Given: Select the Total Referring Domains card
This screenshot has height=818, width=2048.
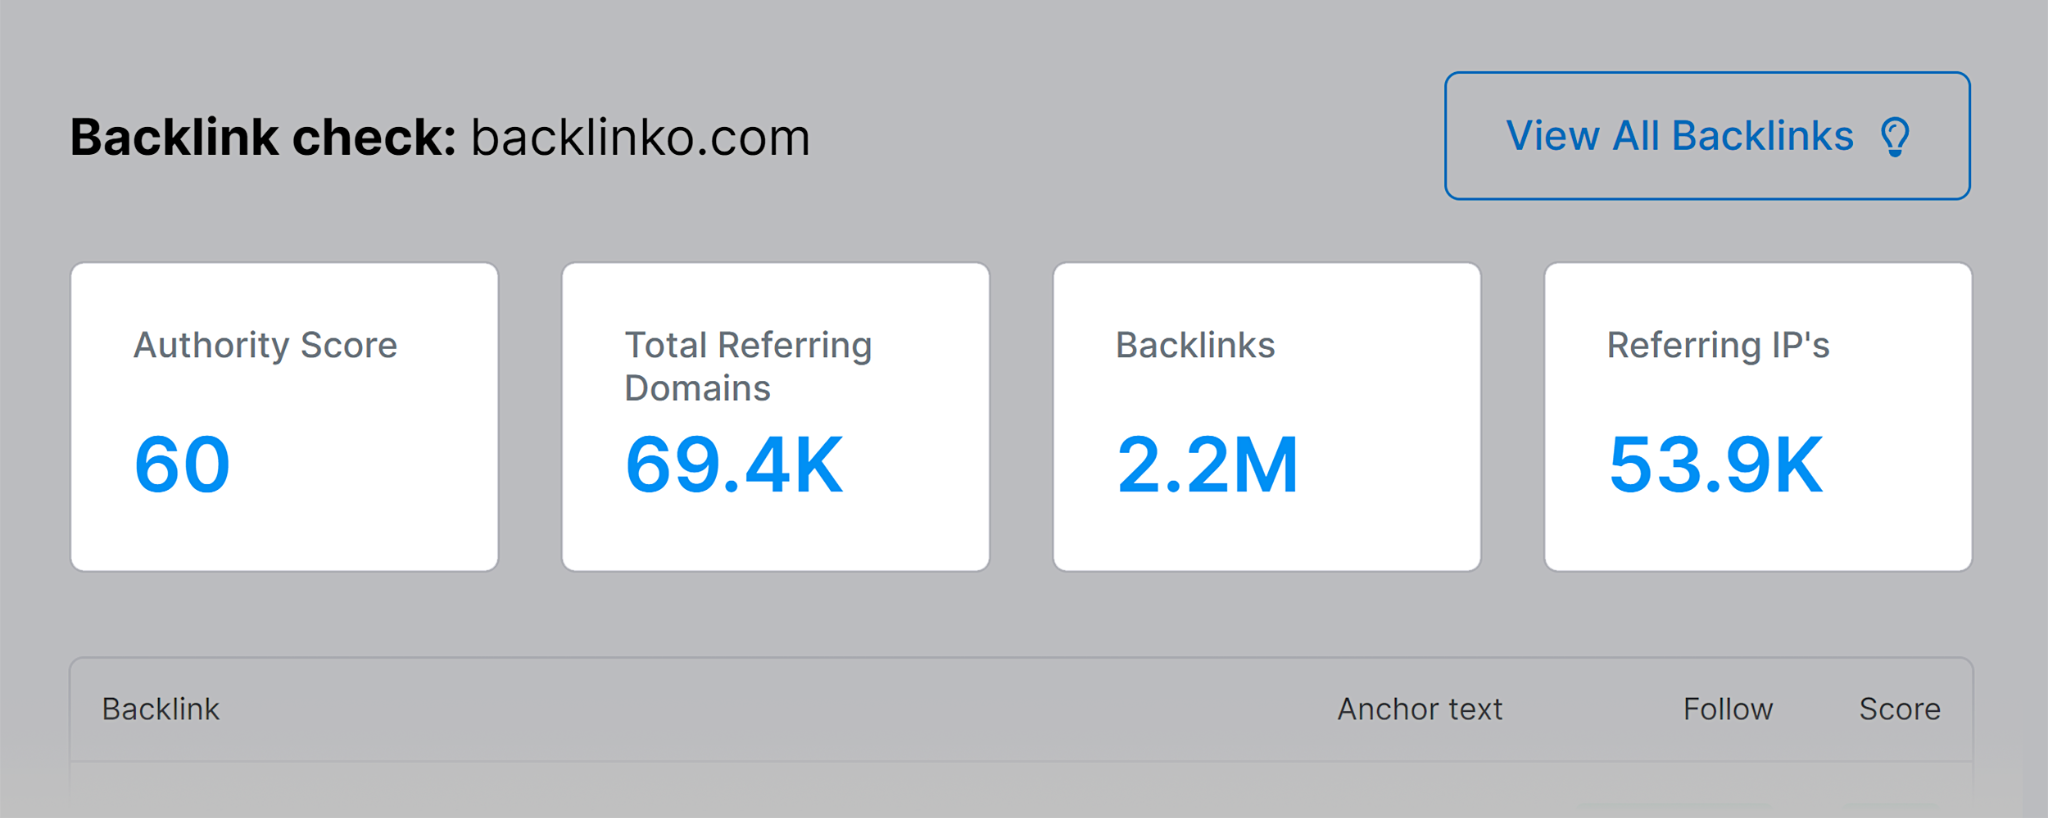Looking at the screenshot, I should (777, 416).
